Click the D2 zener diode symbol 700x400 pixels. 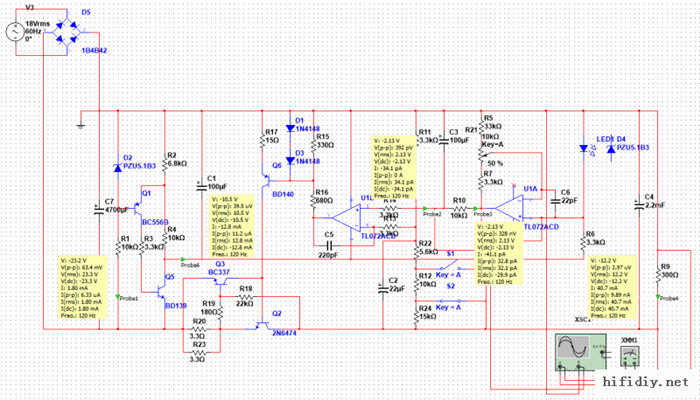click(x=118, y=168)
